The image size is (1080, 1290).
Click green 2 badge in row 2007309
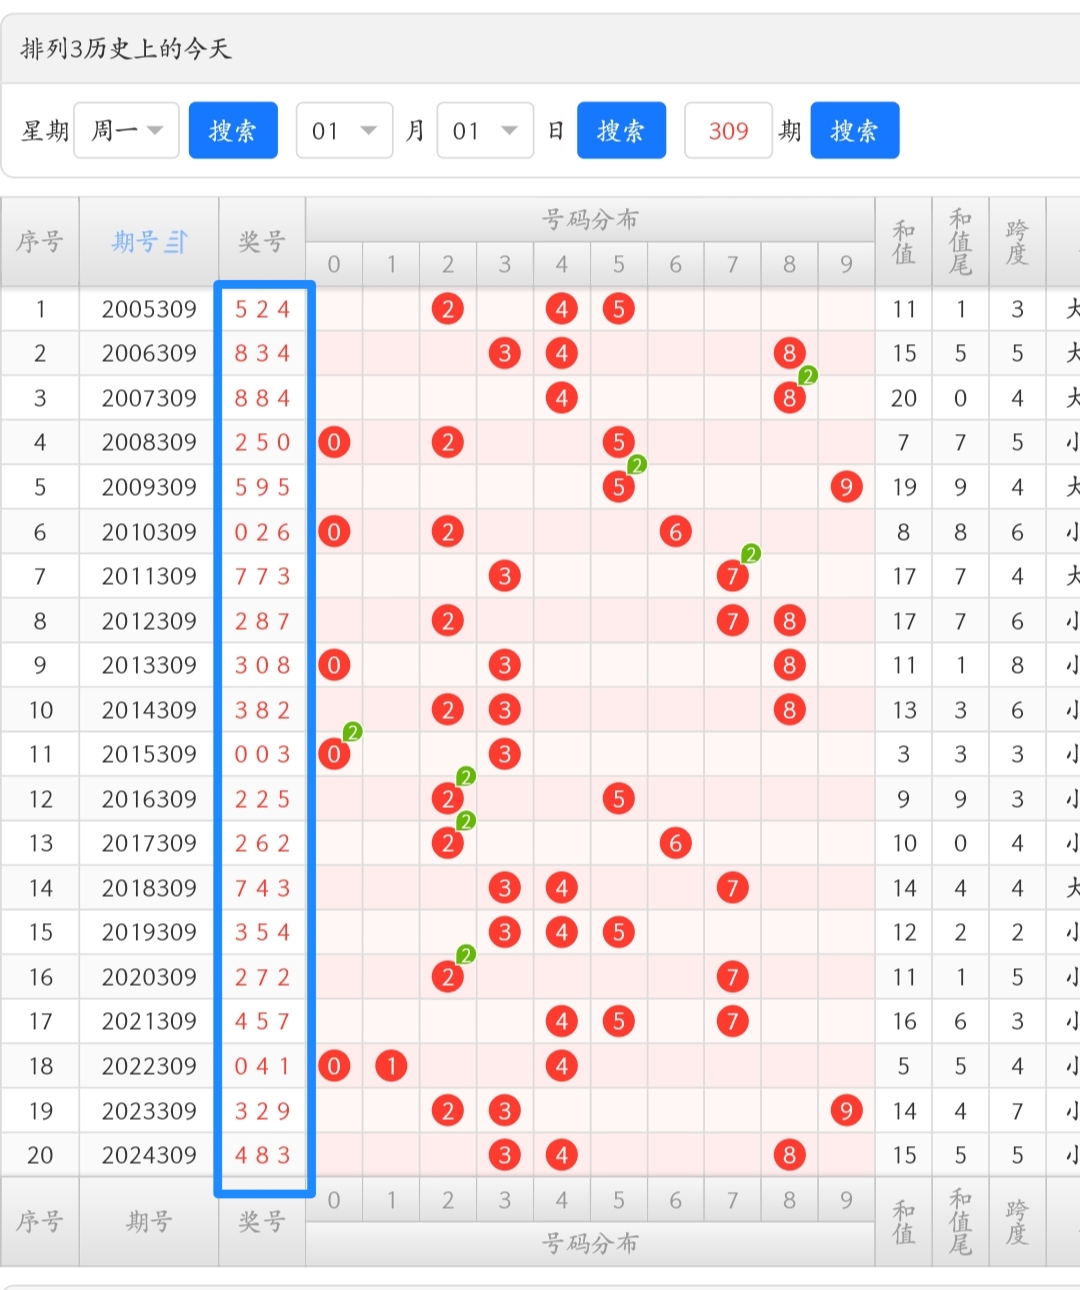pos(808,376)
